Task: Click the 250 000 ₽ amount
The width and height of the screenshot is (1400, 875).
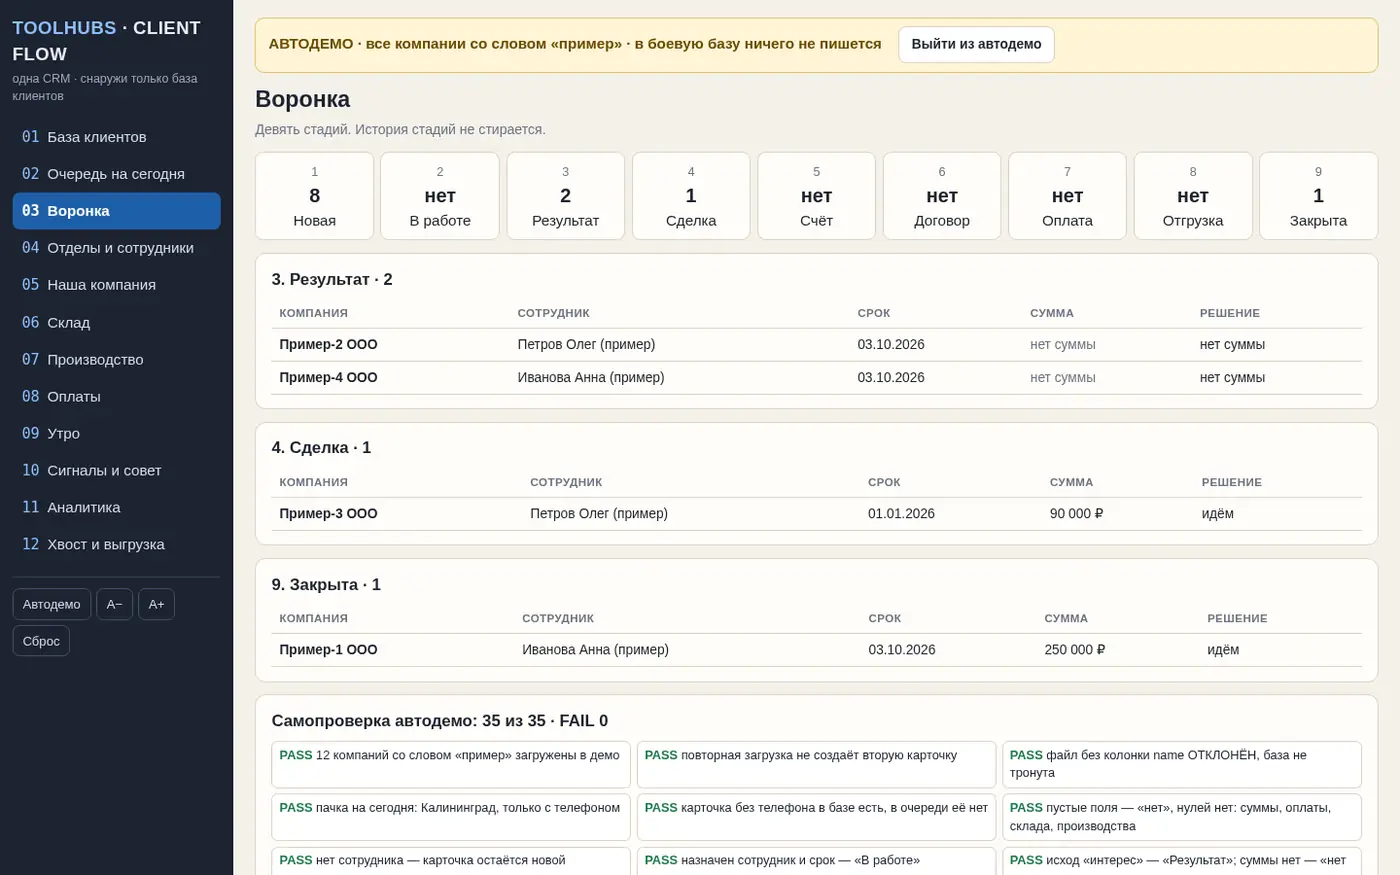Action: coord(1075,649)
